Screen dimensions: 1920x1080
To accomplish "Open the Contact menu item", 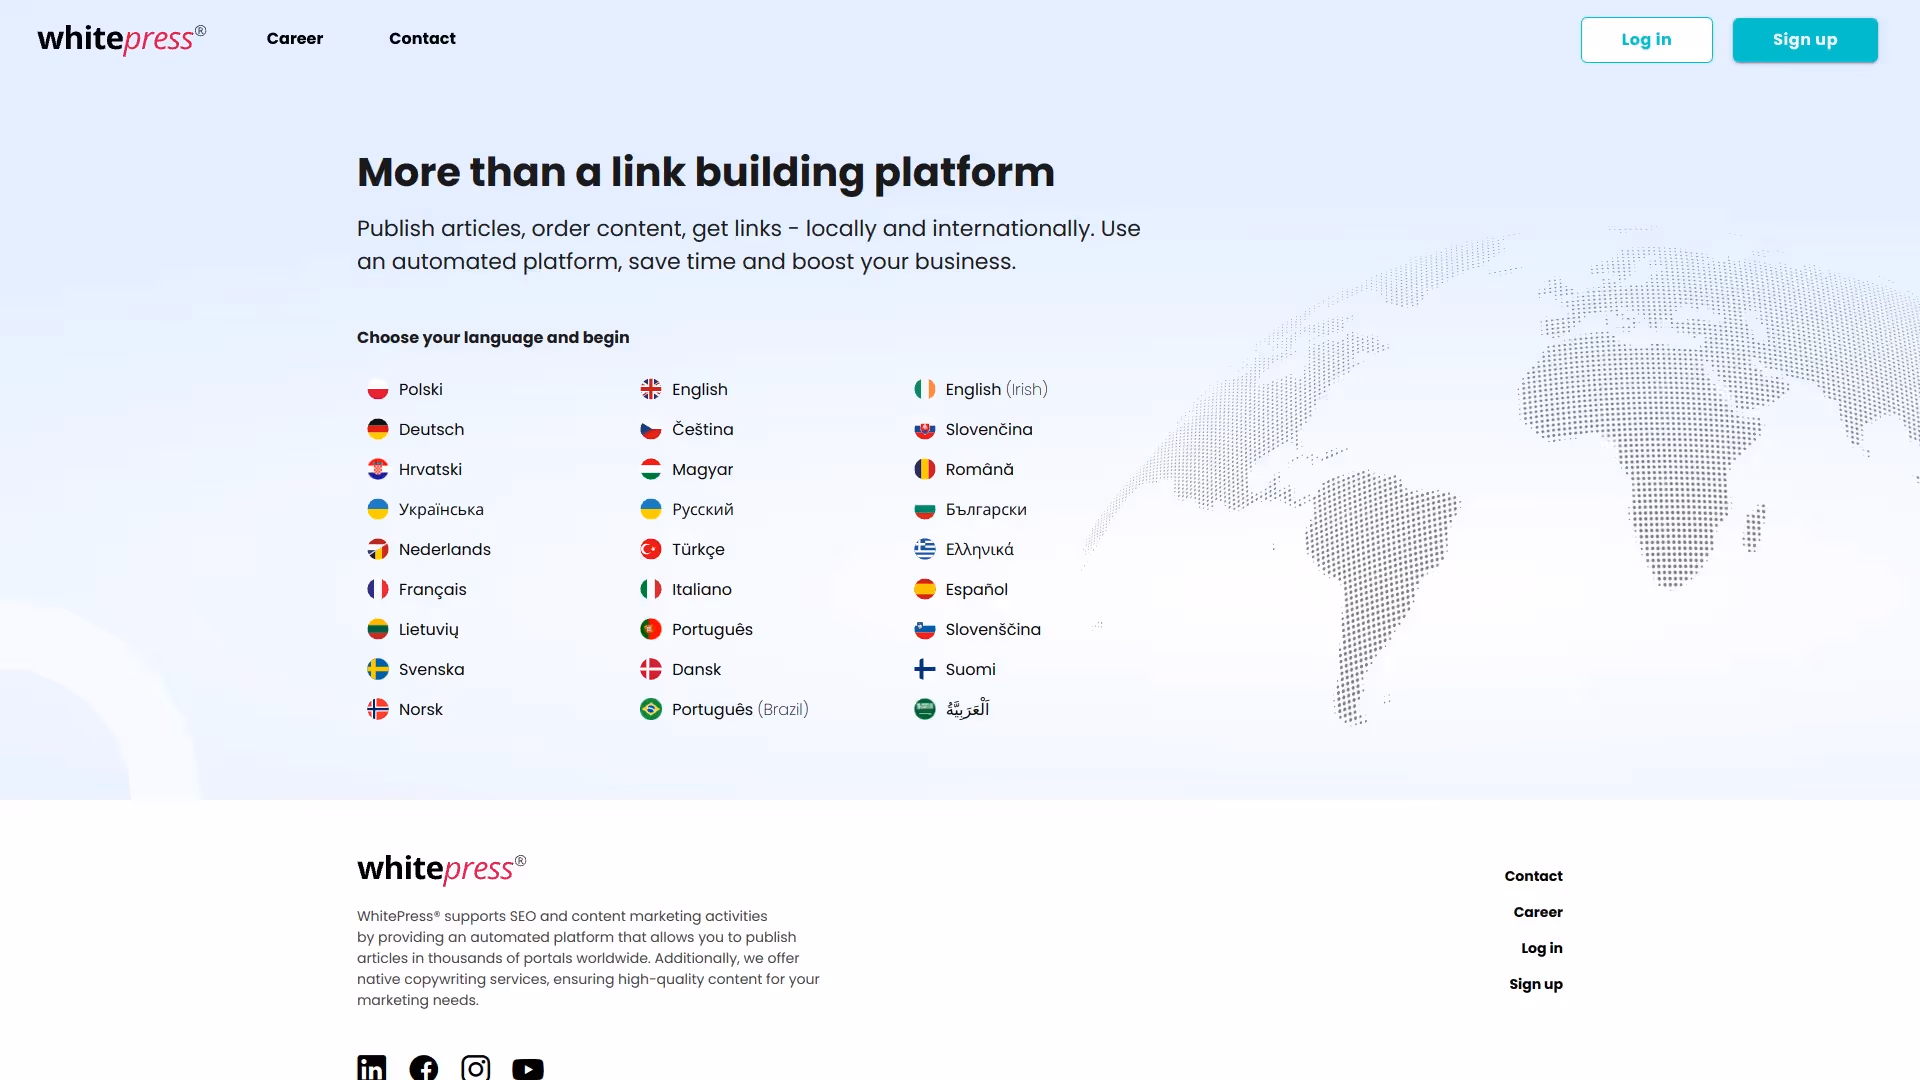I will click(422, 38).
